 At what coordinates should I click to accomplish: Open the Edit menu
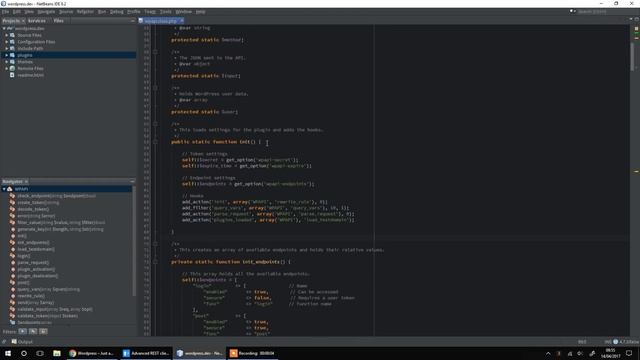click(16, 12)
